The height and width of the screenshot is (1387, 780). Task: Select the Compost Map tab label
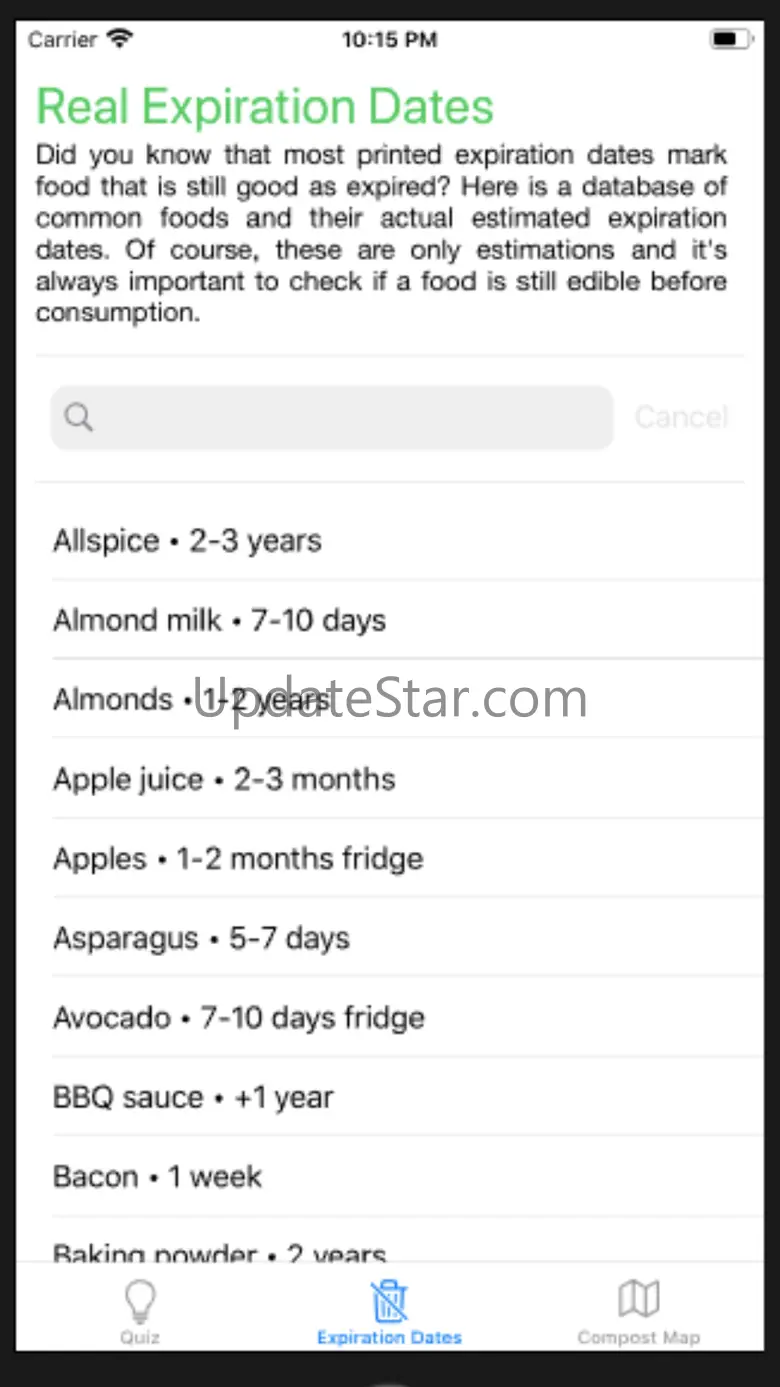tap(638, 1337)
